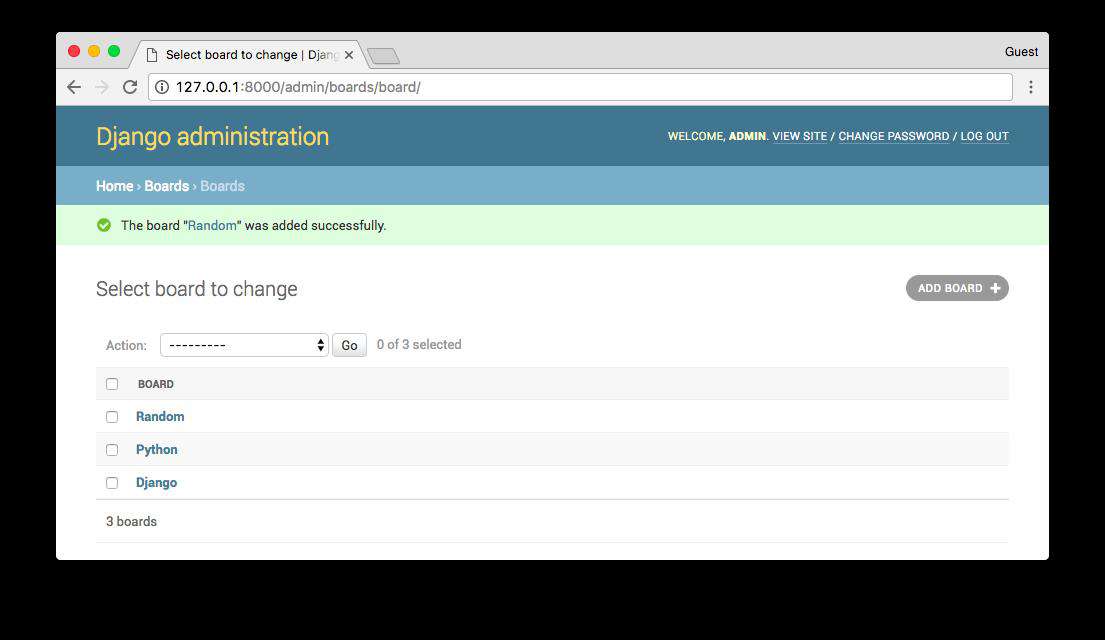1105x640 pixels.
Task: Click the Go button
Action: [349, 345]
